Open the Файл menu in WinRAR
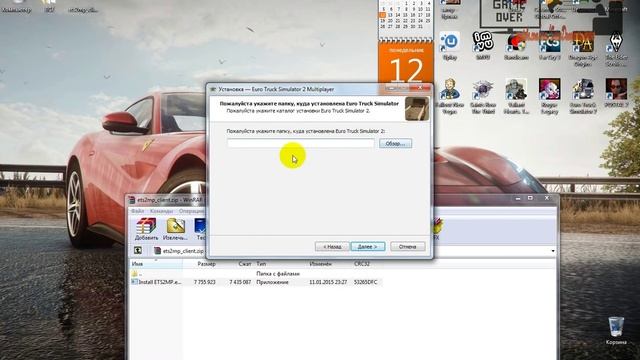640x360 pixels. click(x=138, y=211)
